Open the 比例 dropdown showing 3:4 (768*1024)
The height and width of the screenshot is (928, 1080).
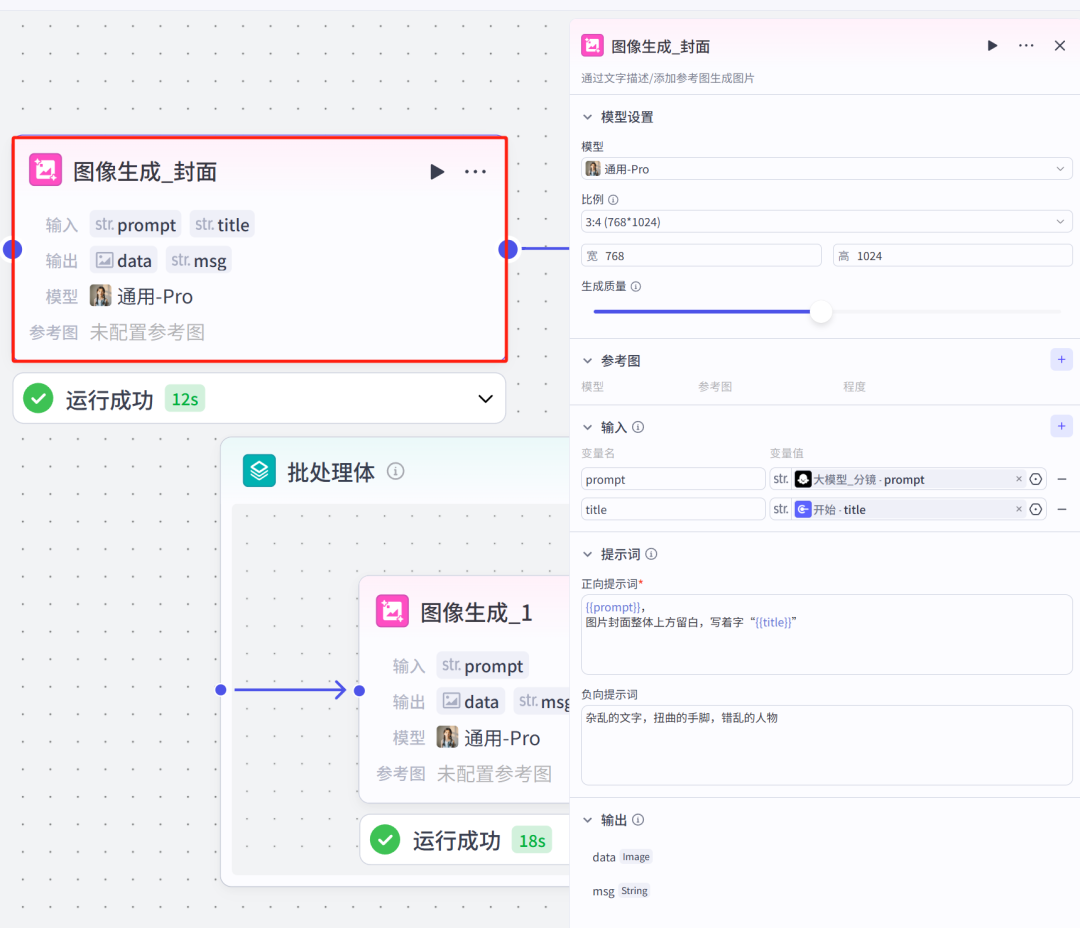point(825,221)
